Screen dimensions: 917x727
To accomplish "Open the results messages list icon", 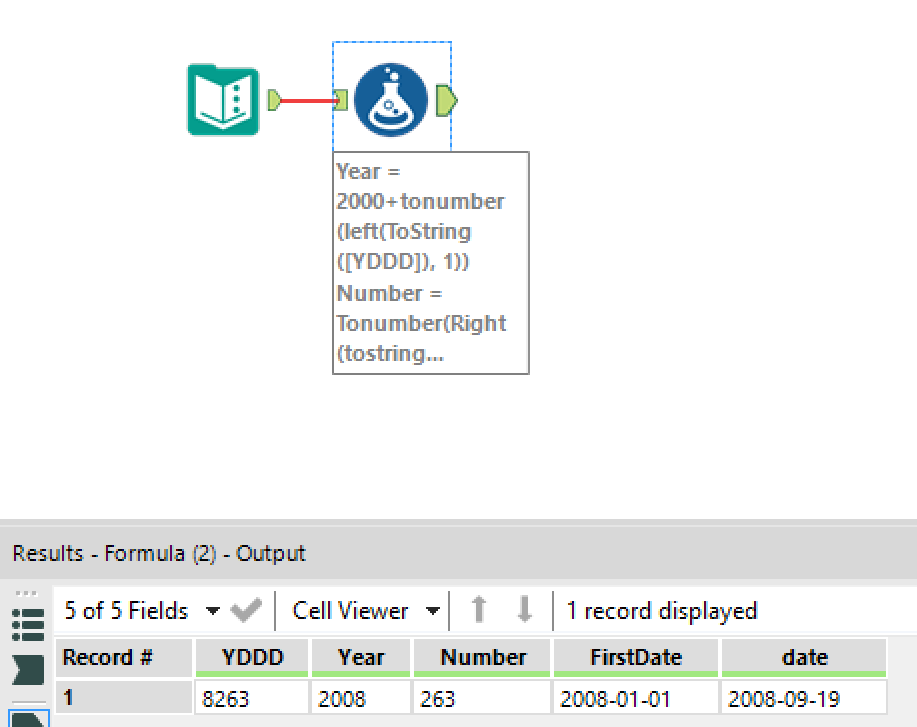I will tap(27, 624).
